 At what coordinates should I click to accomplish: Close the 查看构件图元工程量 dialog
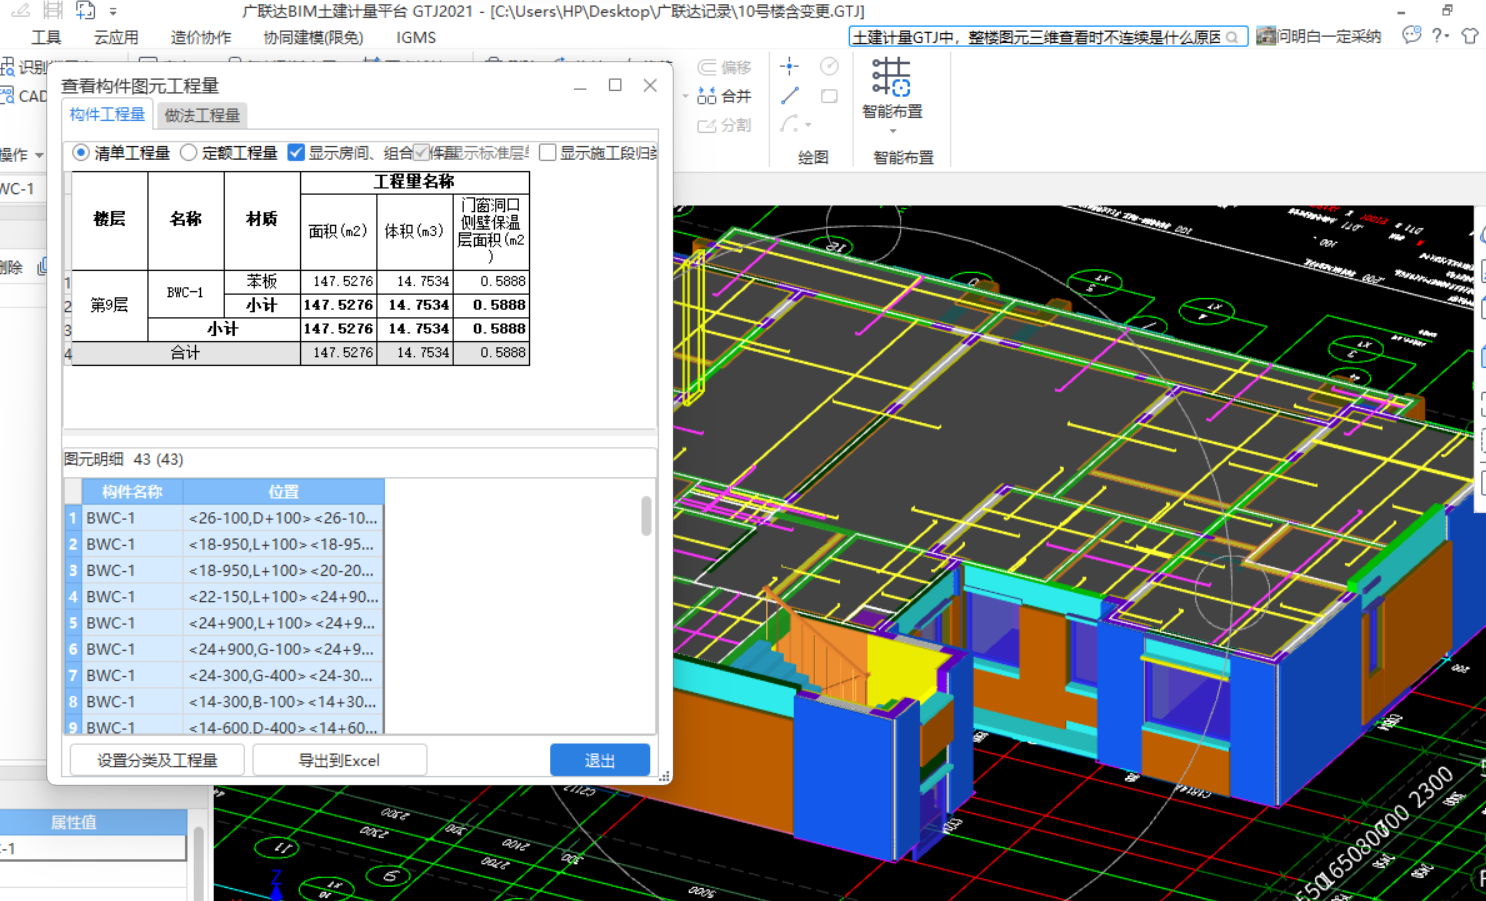tap(650, 86)
